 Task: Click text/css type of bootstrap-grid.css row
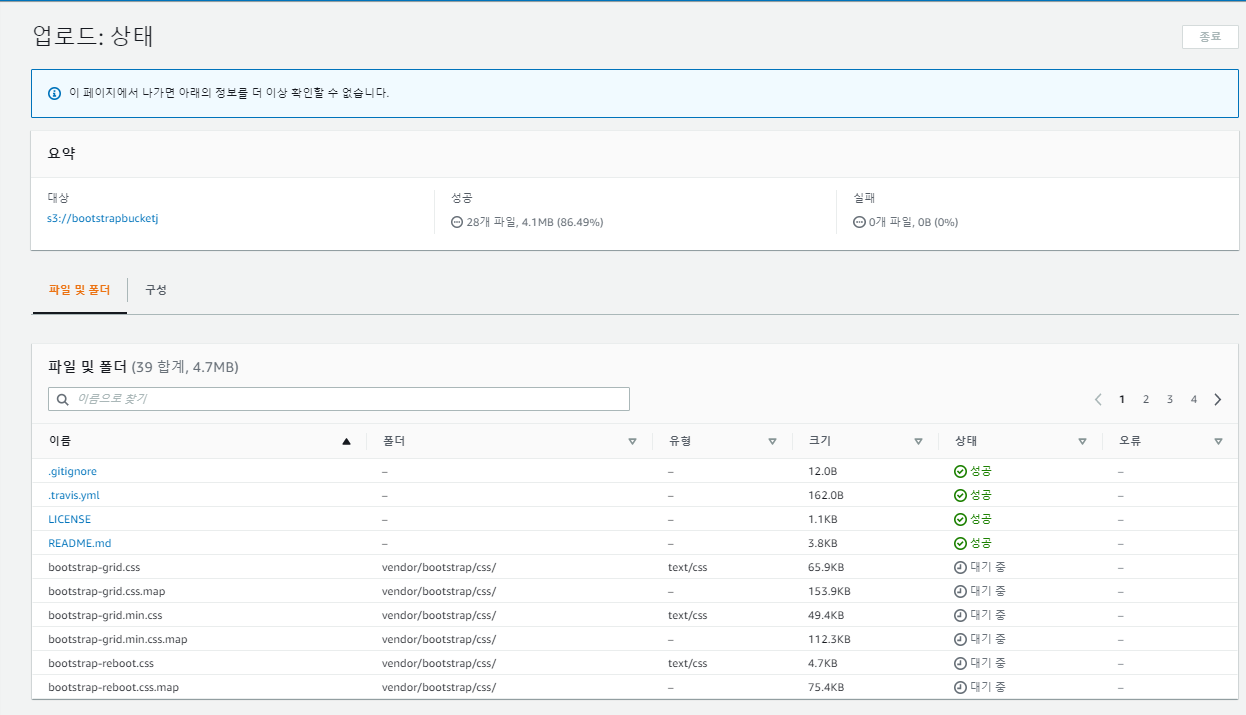[688, 567]
